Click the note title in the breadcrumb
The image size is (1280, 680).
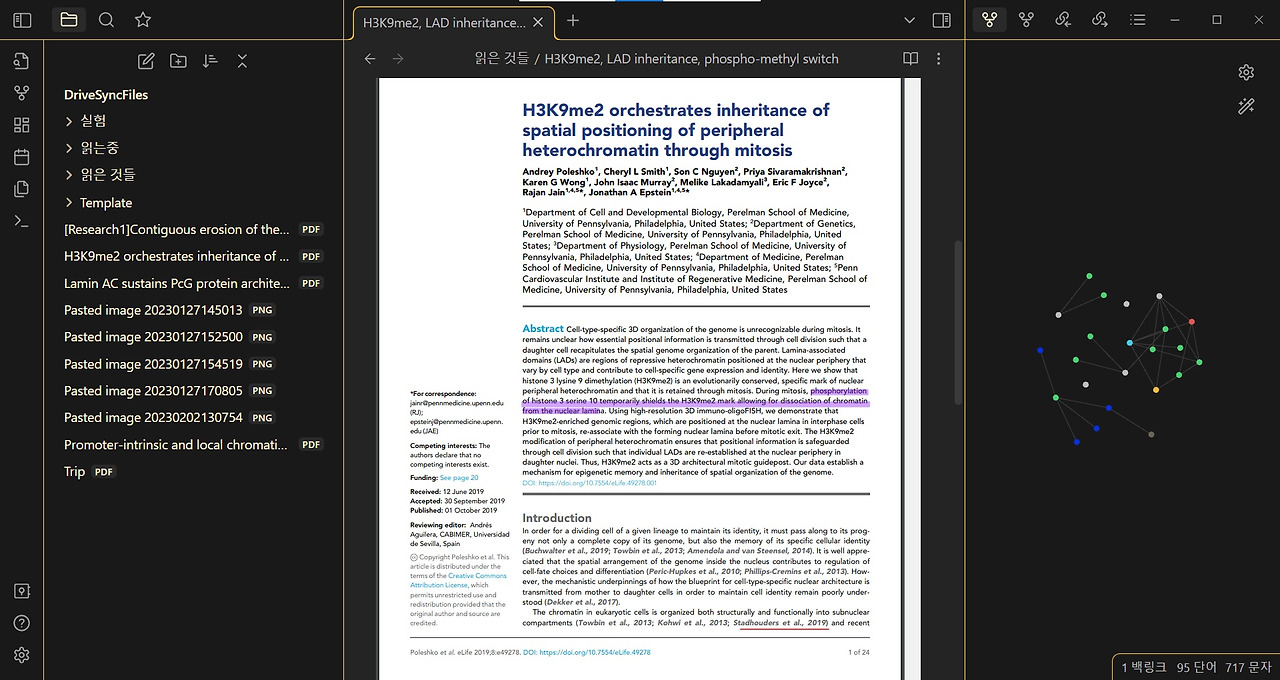[x=692, y=59]
